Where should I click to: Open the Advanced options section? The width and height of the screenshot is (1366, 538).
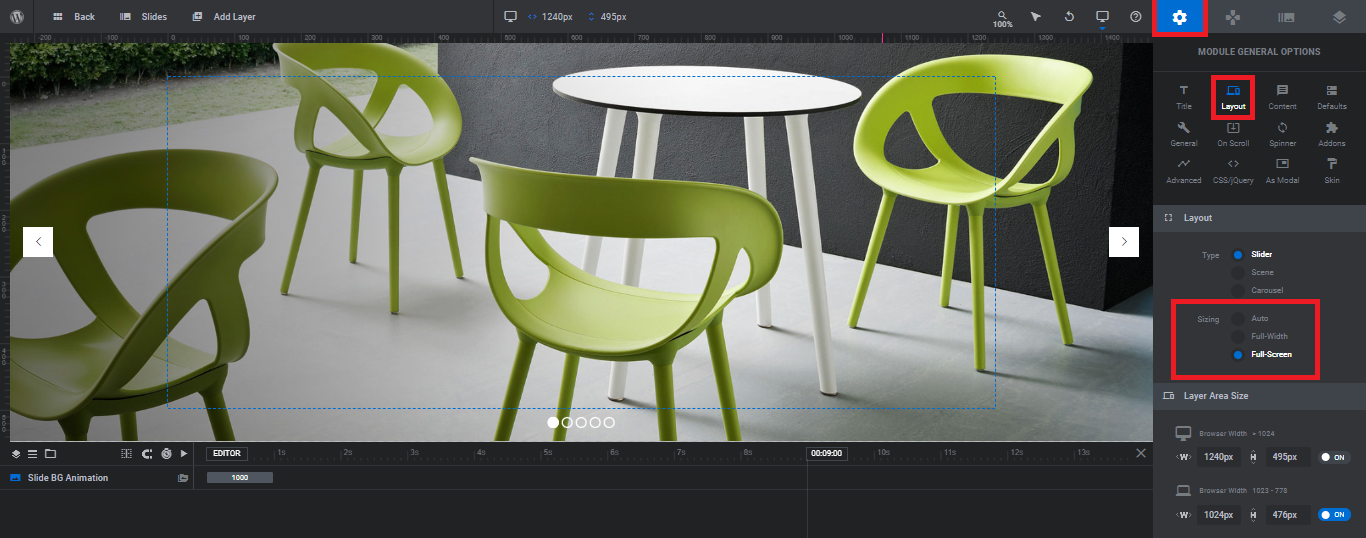pos(1184,171)
